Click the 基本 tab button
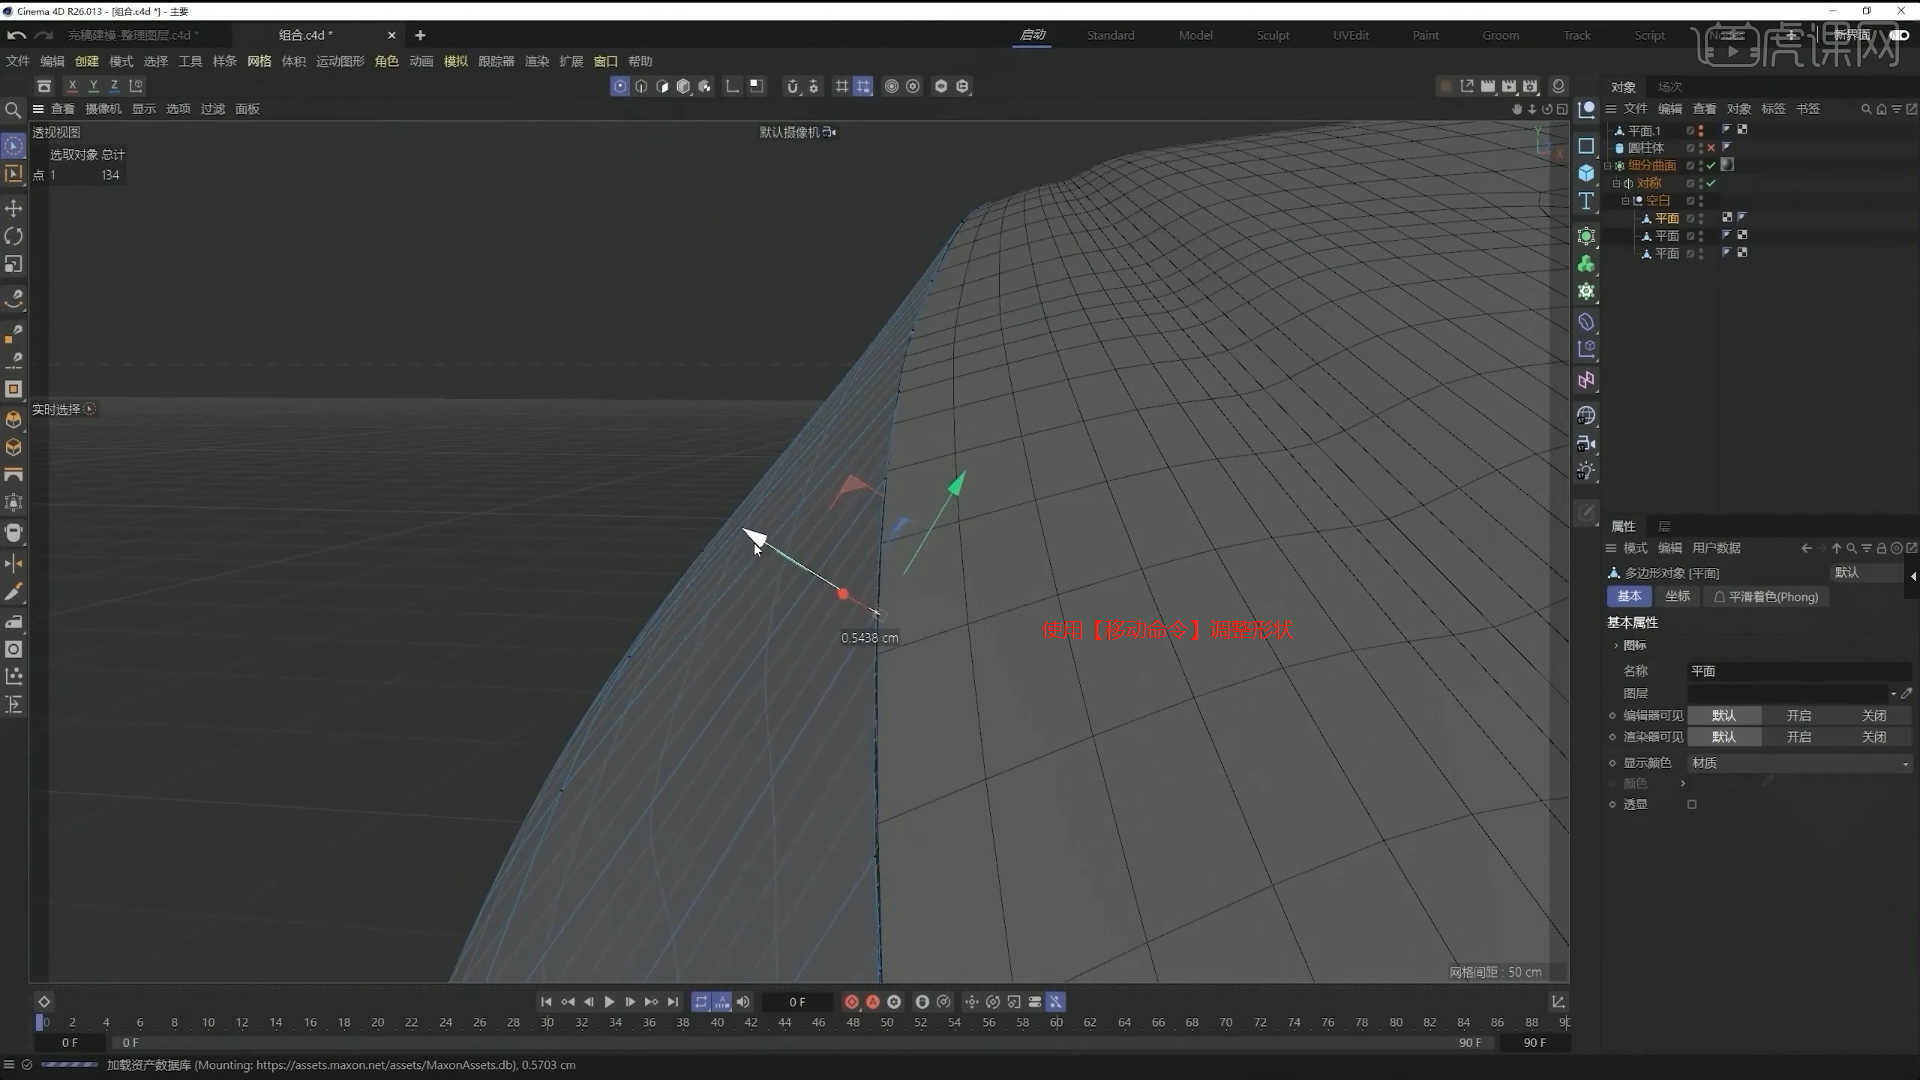1920x1080 pixels. (1629, 597)
